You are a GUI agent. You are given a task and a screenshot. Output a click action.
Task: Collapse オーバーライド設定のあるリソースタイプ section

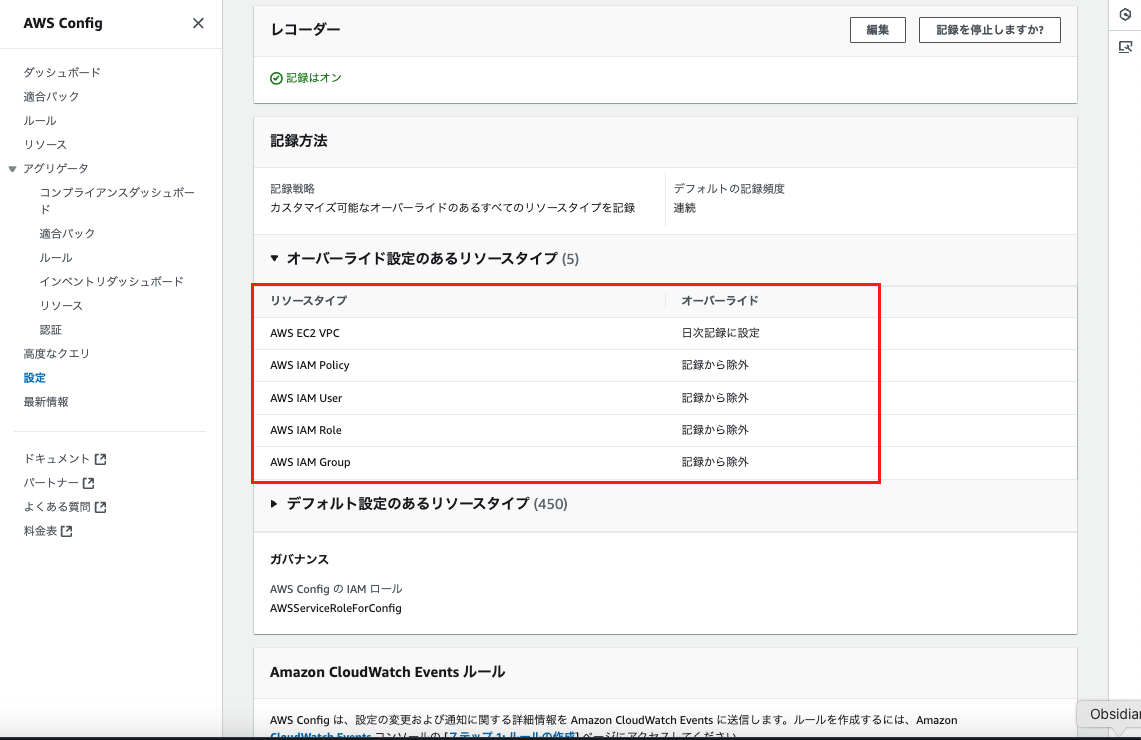[x=275, y=258]
